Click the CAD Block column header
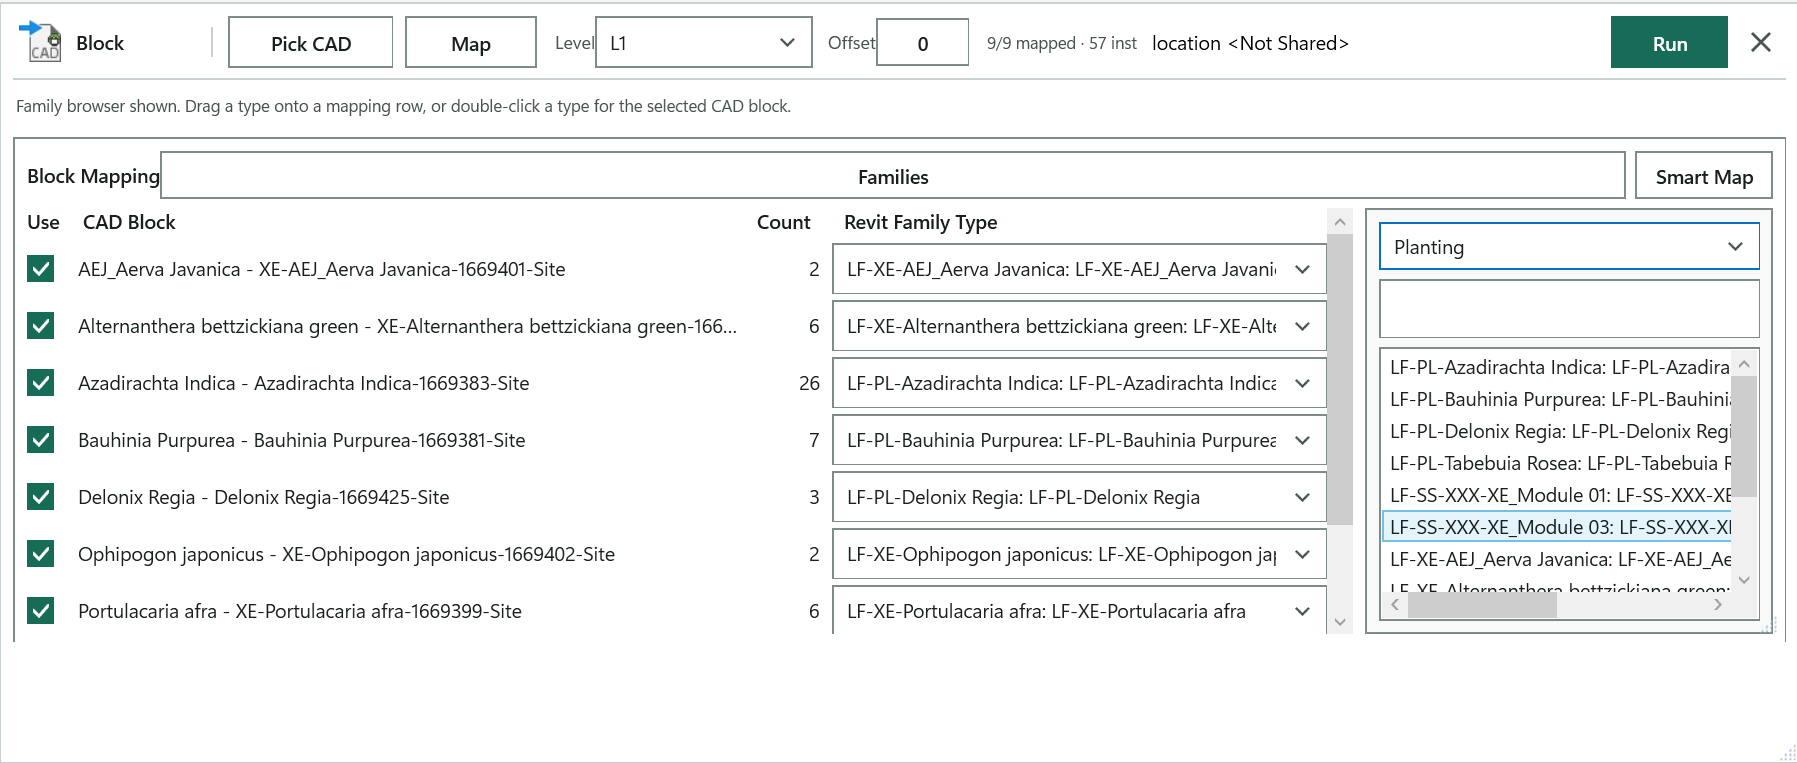This screenshot has height=763, width=1797. [129, 222]
